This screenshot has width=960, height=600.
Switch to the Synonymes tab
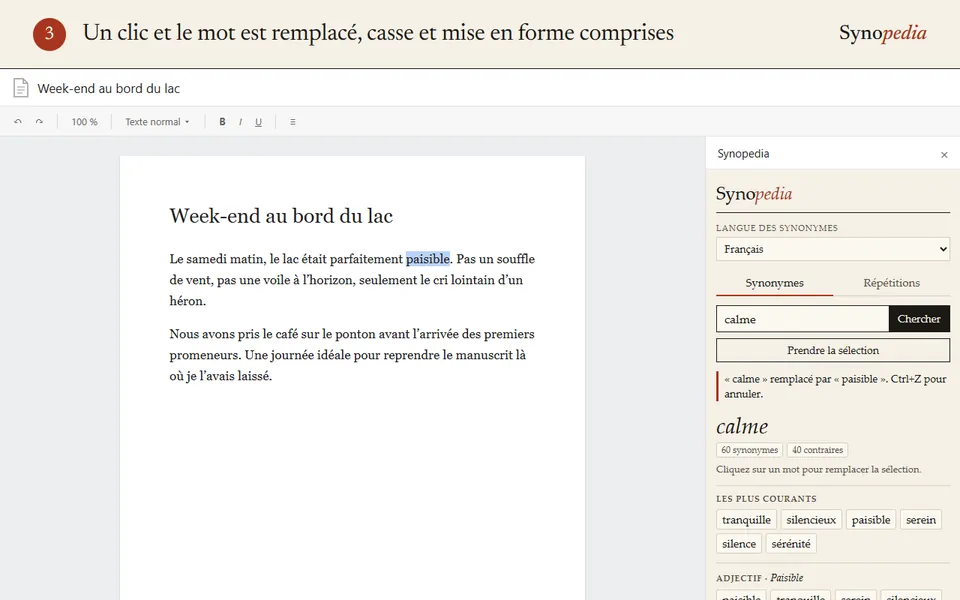click(774, 283)
